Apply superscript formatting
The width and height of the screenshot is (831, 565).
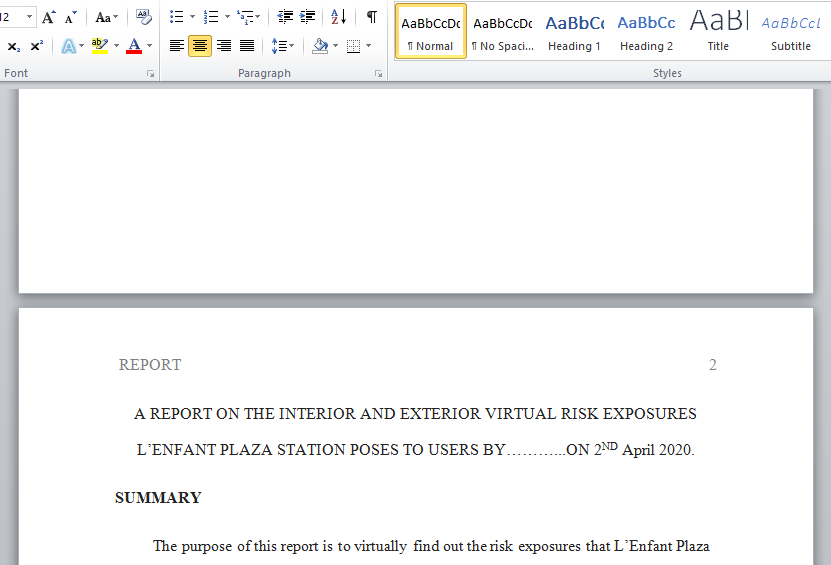[37, 46]
